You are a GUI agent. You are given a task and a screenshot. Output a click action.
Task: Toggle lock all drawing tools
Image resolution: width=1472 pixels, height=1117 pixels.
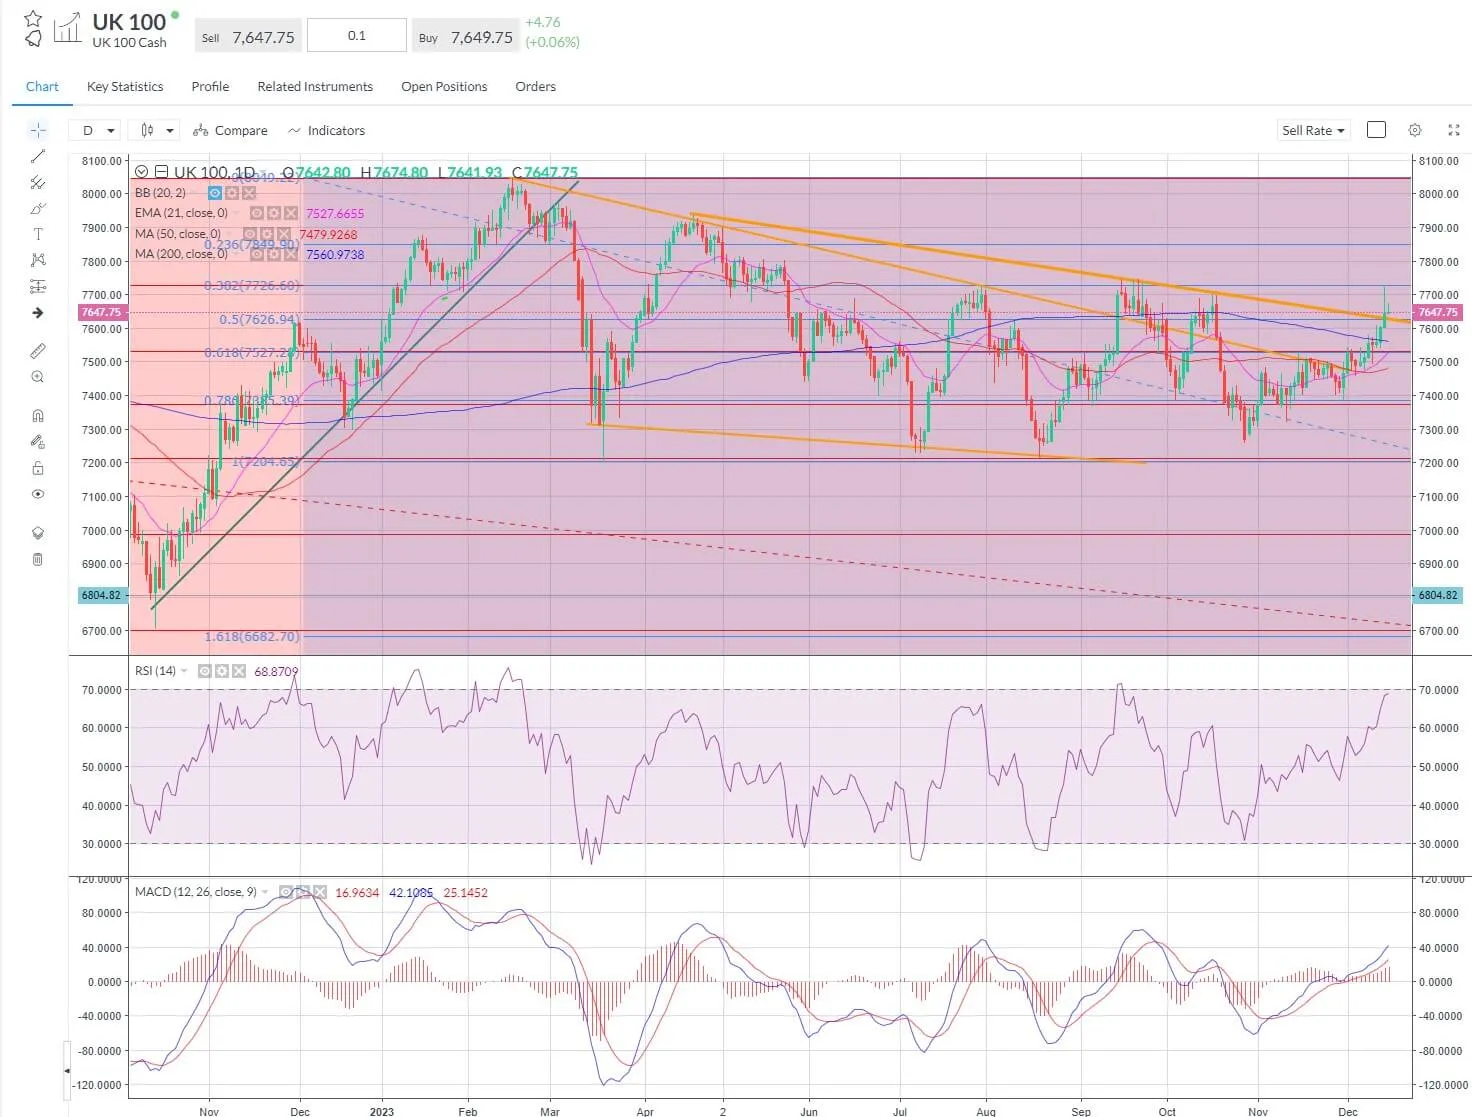click(x=38, y=468)
